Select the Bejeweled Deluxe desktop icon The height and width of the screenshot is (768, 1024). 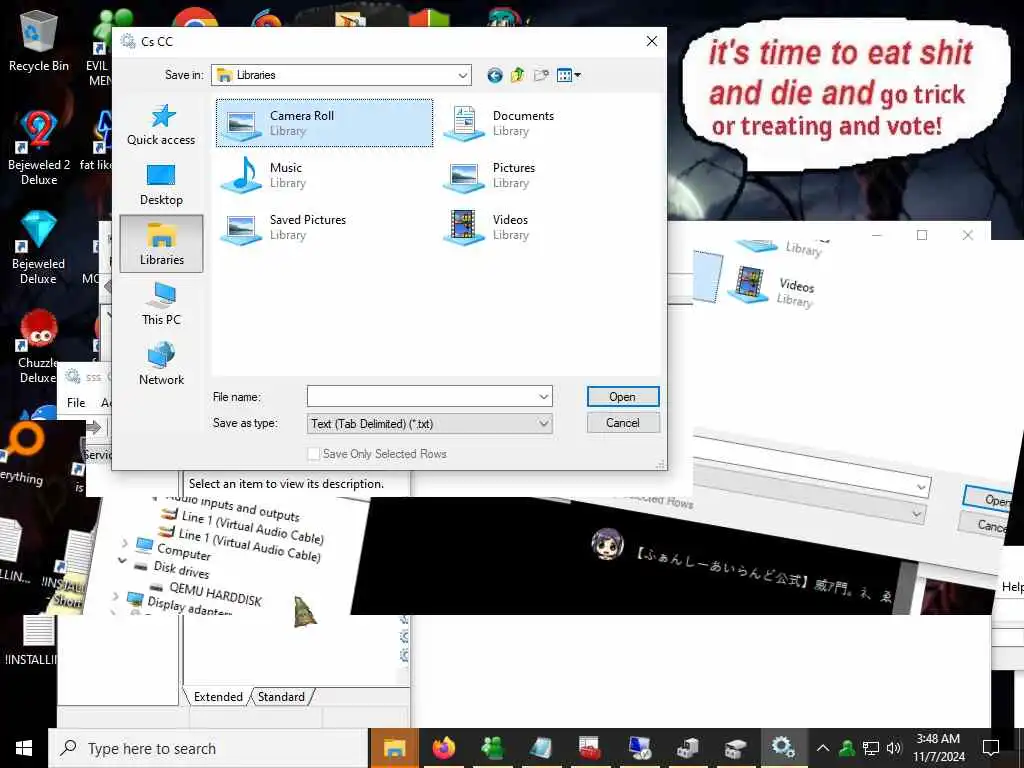[39, 247]
